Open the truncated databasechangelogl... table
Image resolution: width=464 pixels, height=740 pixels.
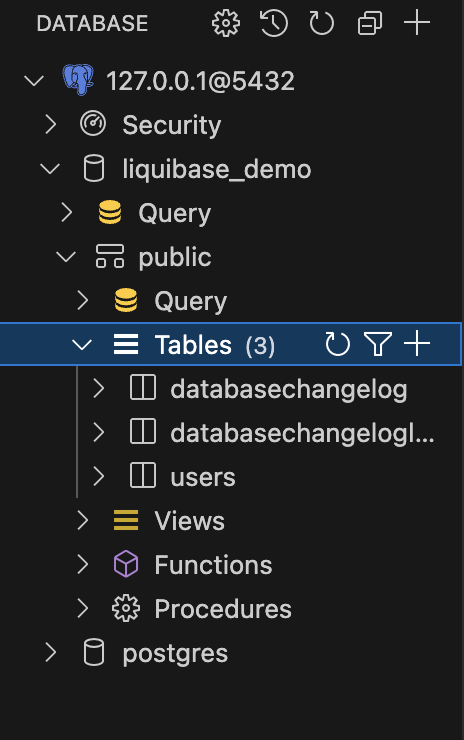[303, 433]
